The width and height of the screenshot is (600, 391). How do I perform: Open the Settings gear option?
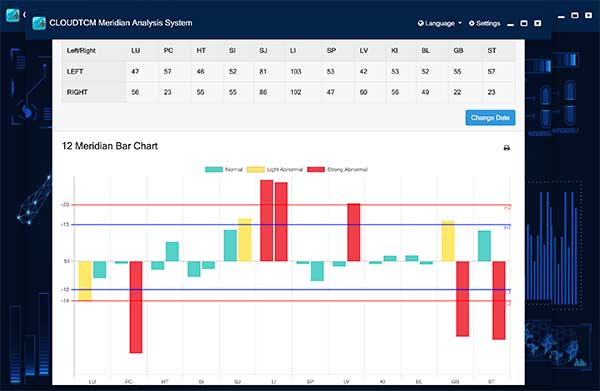[484, 23]
